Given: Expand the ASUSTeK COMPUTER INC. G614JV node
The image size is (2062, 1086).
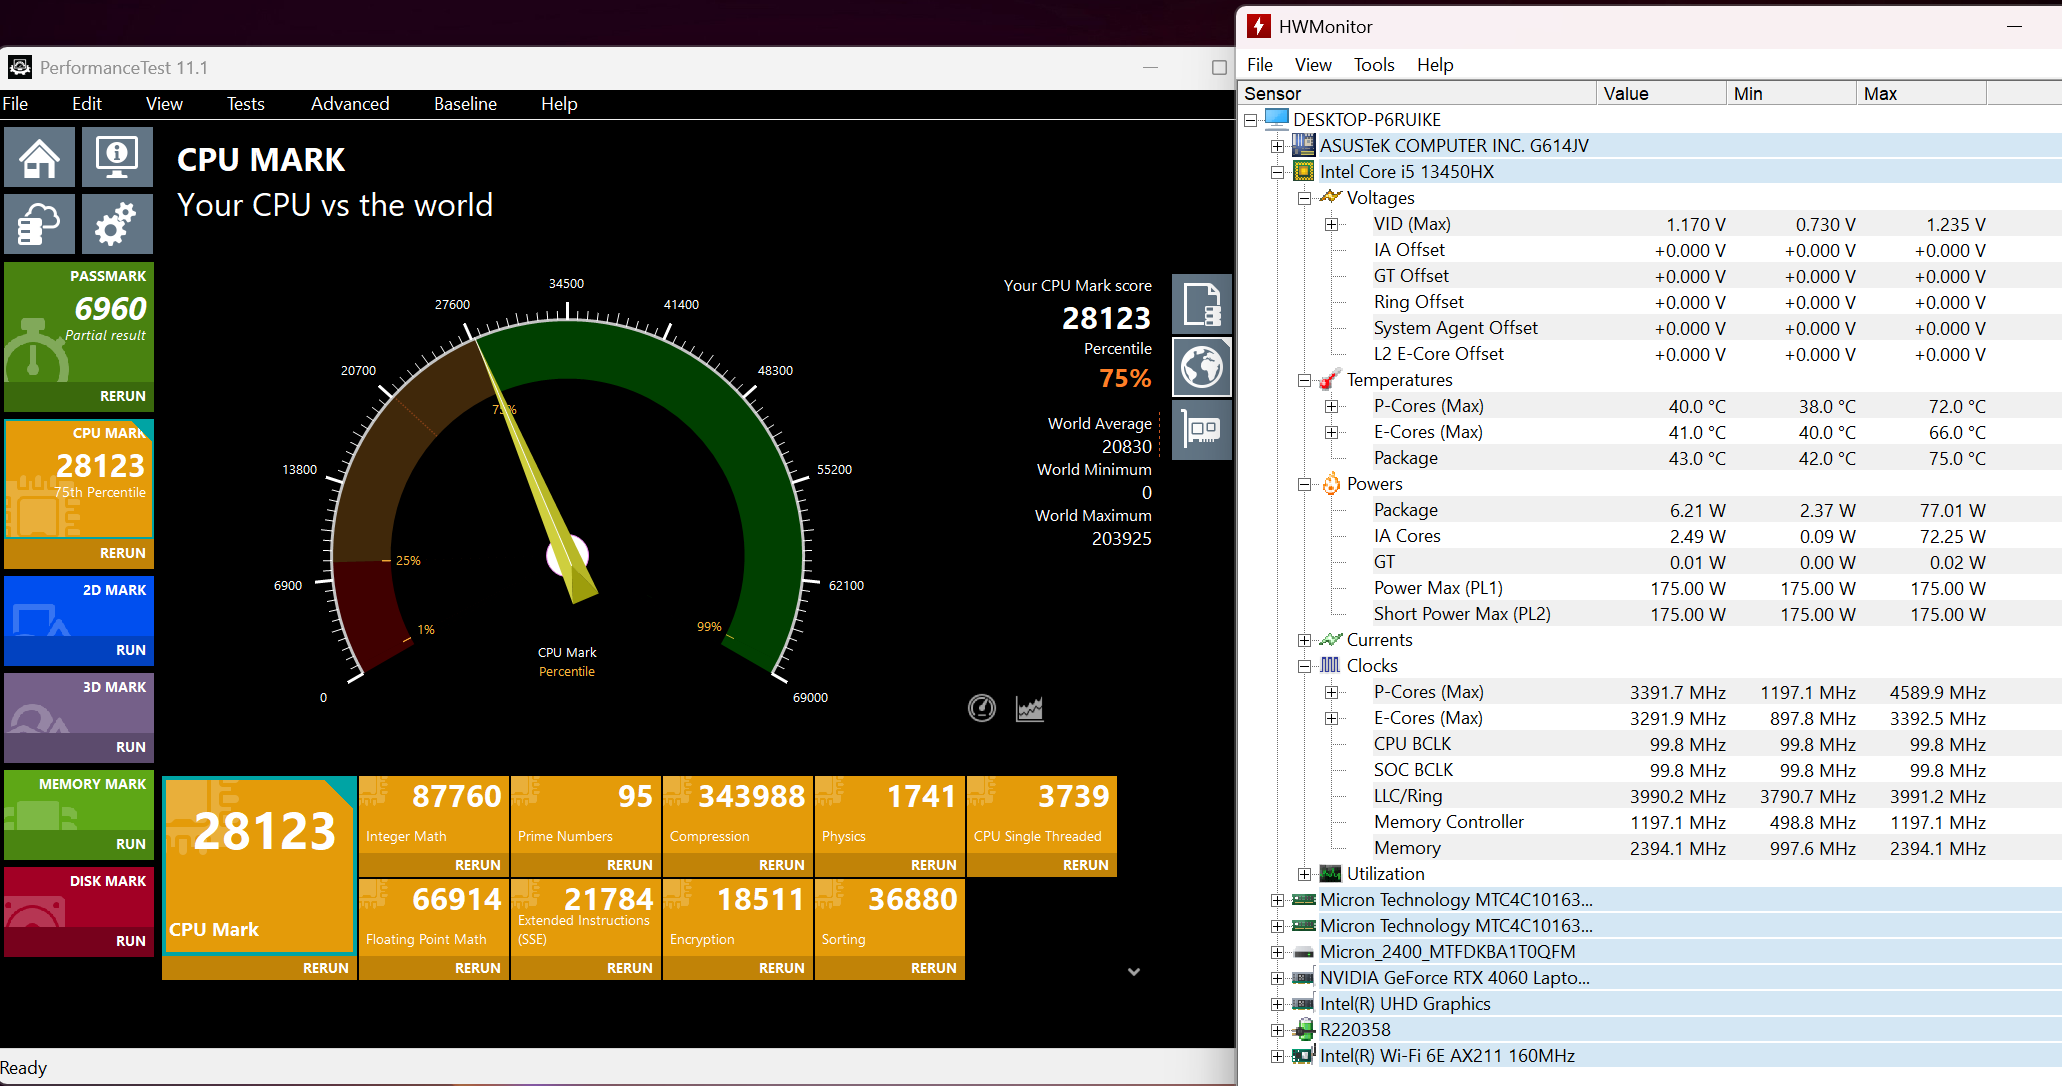Looking at the screenshot, I should (x=1277, y=146).
